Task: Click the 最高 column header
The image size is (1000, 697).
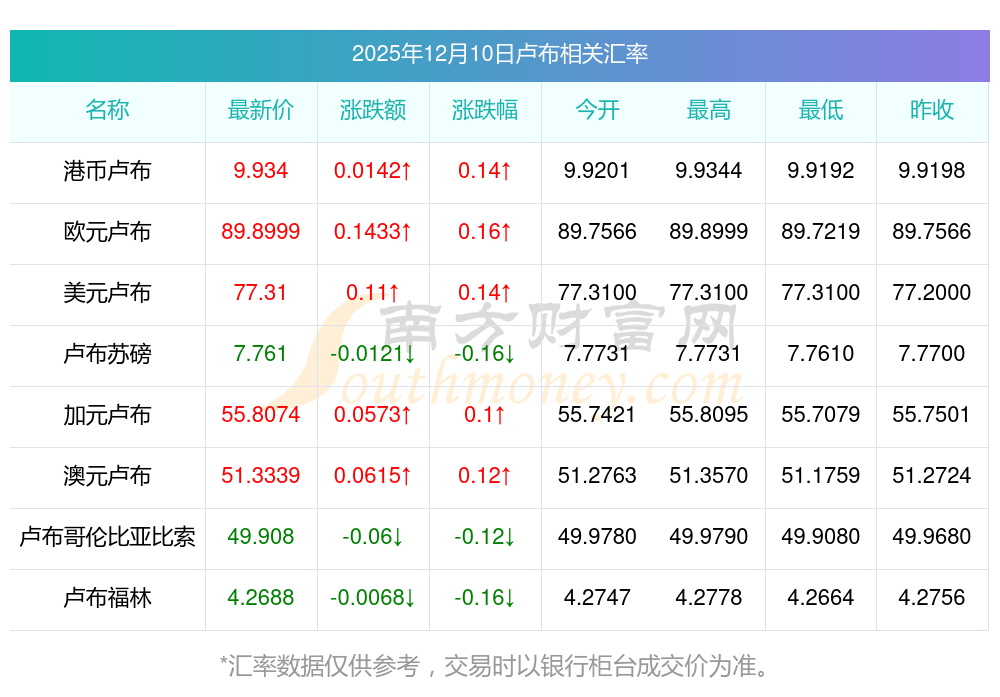Action: [x=709, y=110]
